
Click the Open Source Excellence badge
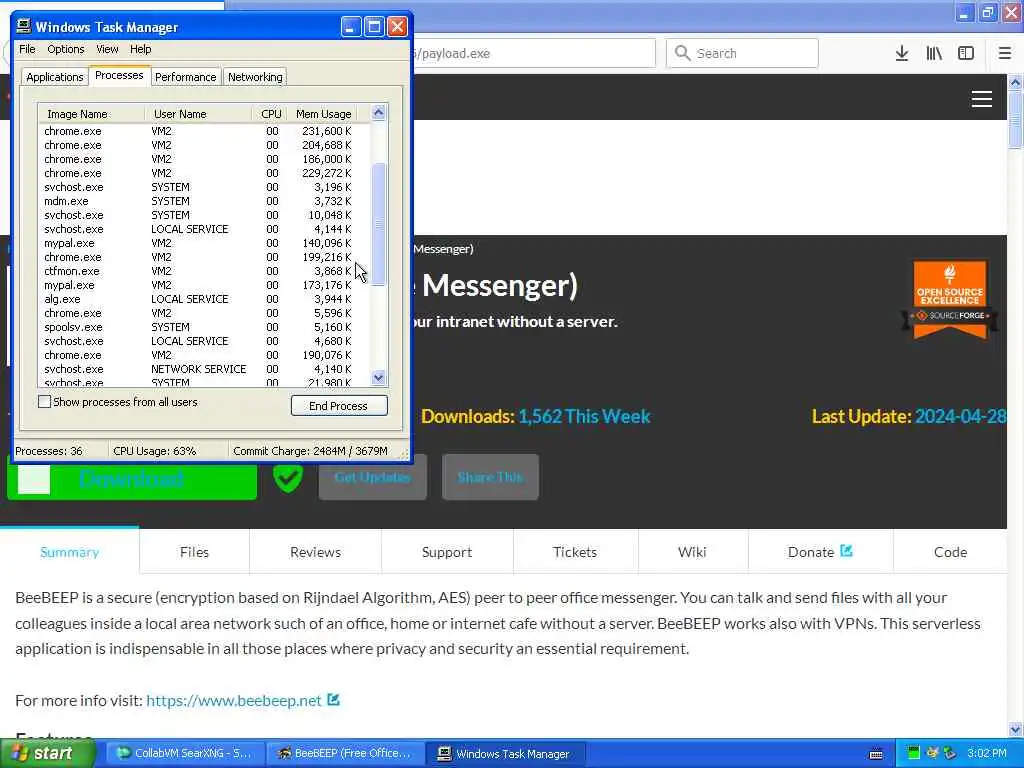950,299
